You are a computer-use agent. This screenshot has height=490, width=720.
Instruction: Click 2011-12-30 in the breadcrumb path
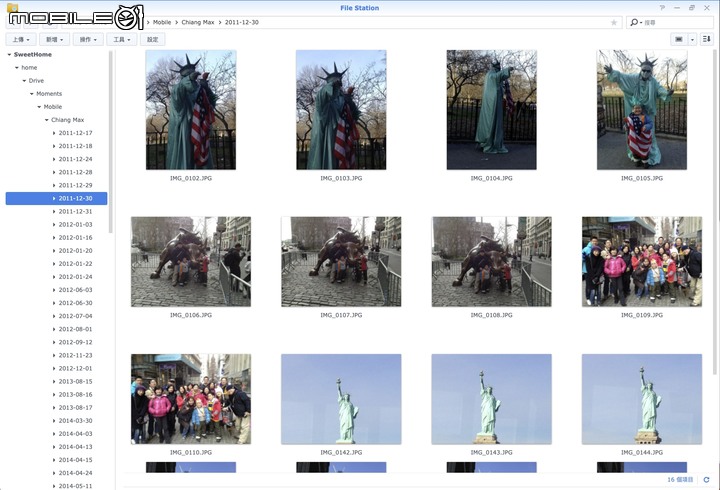point(242,23)
